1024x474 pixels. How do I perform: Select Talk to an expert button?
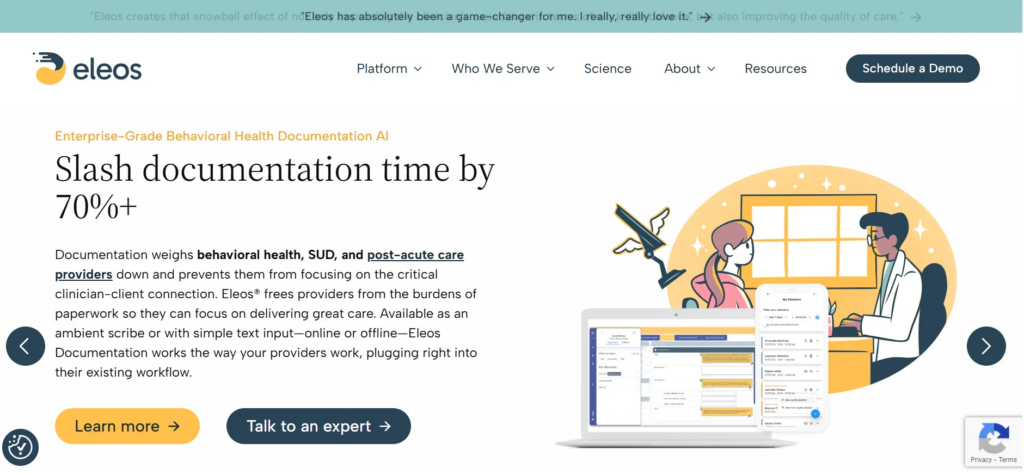(x=318, y=426)
